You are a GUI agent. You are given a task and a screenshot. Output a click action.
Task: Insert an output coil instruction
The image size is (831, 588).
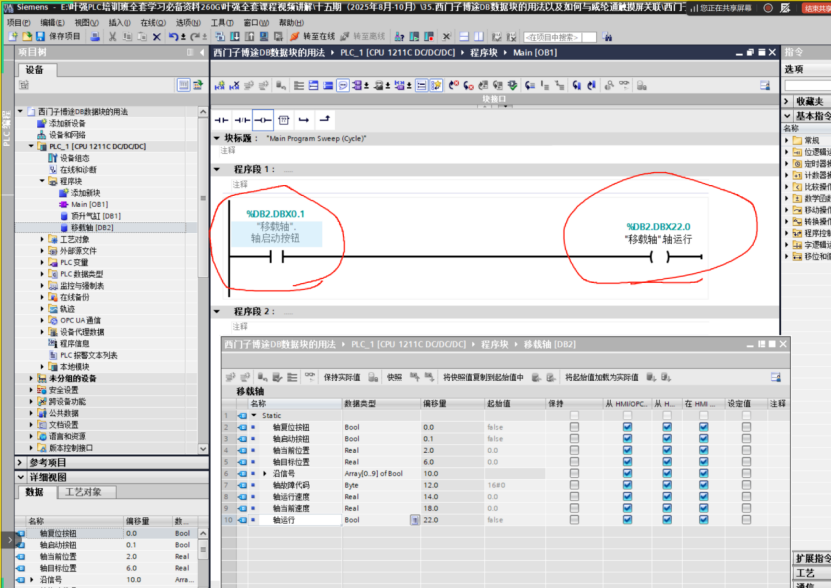(263, 120)
